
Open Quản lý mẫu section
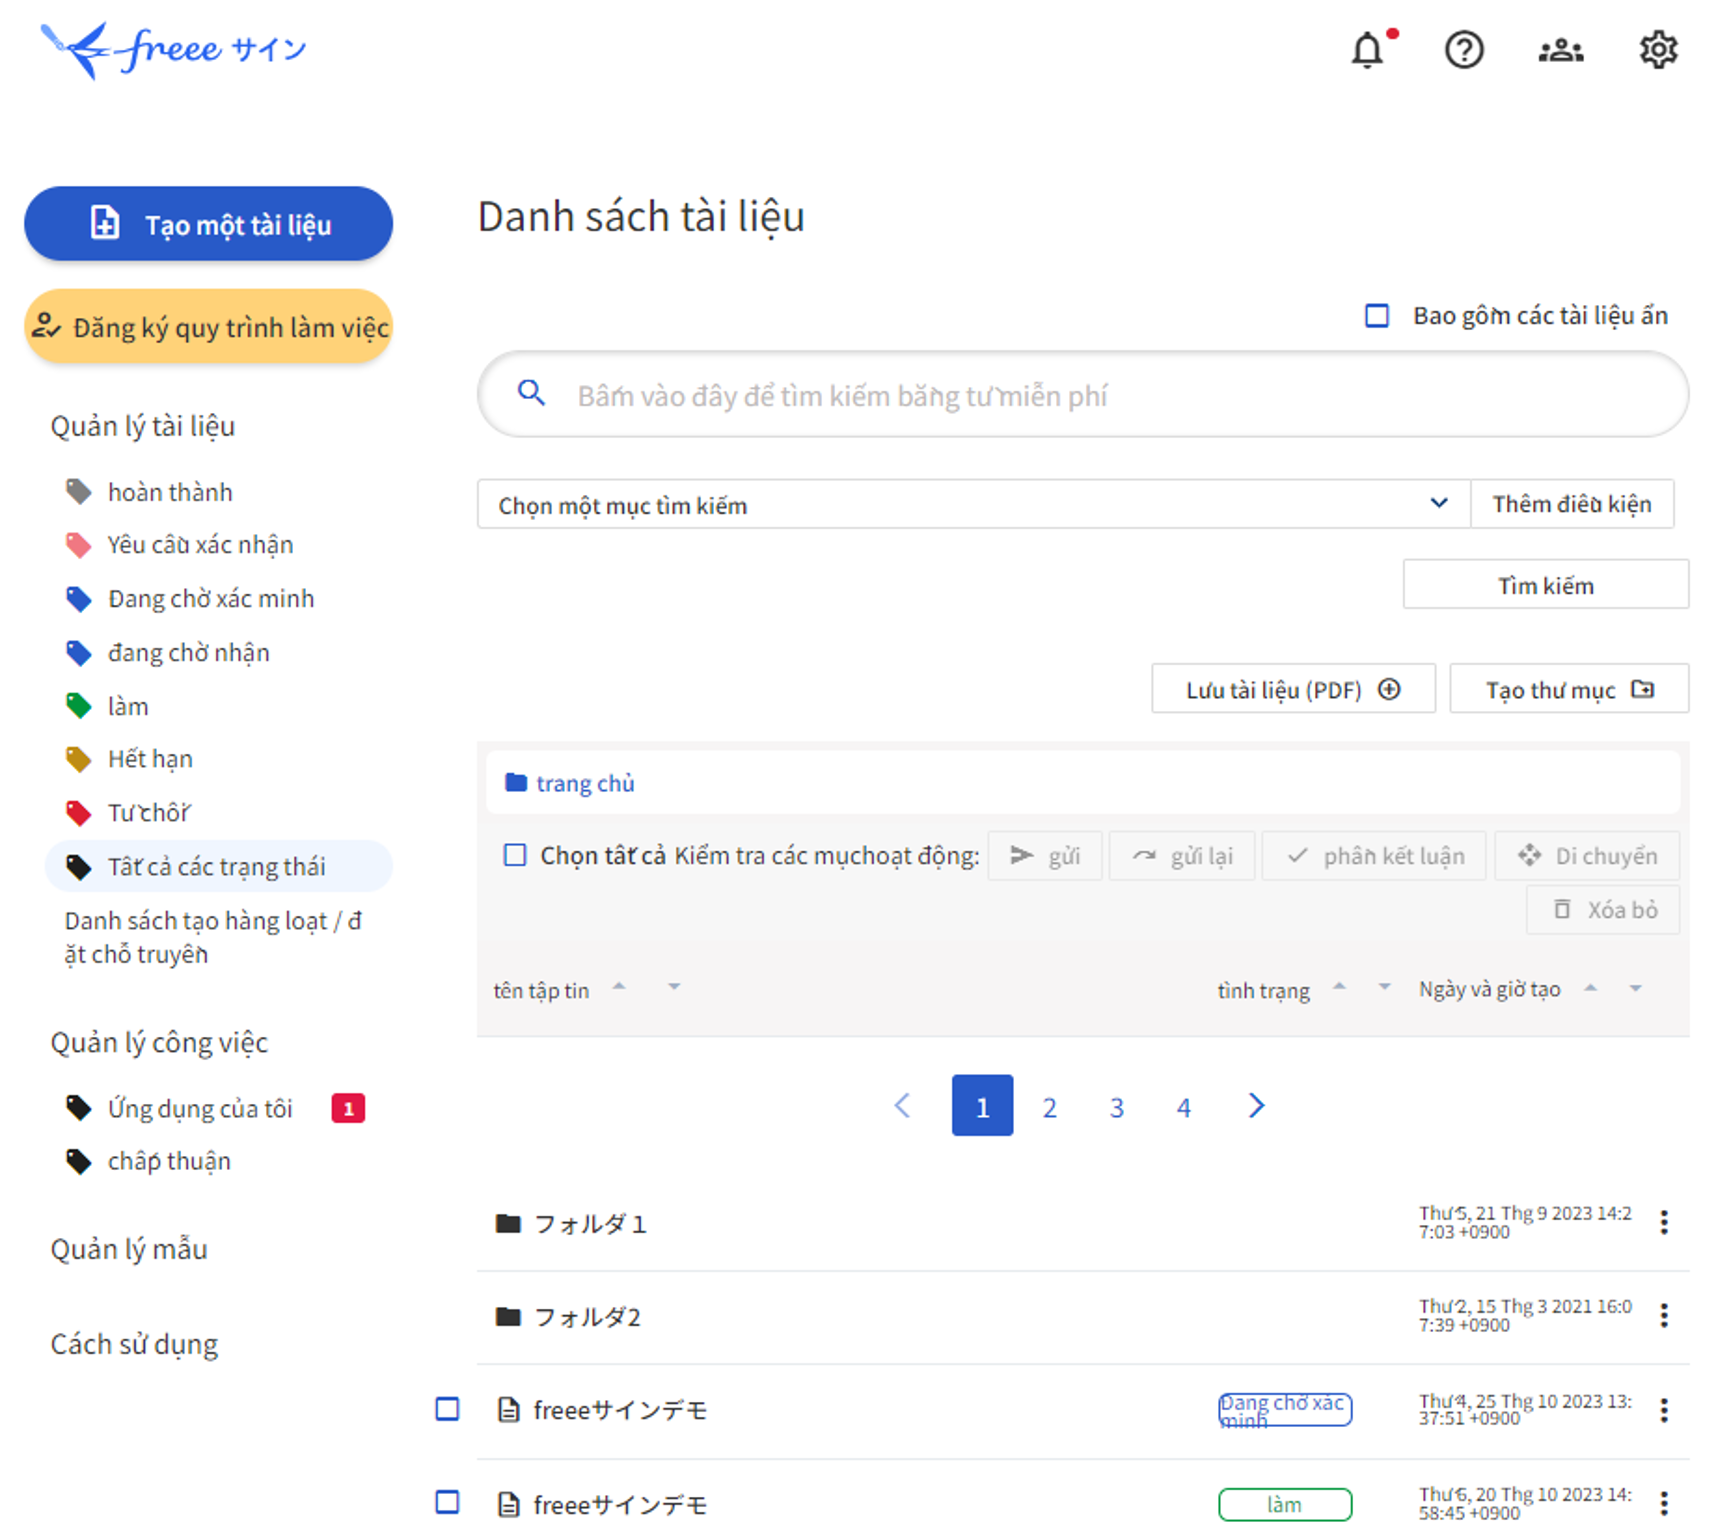click(129, 1249)
